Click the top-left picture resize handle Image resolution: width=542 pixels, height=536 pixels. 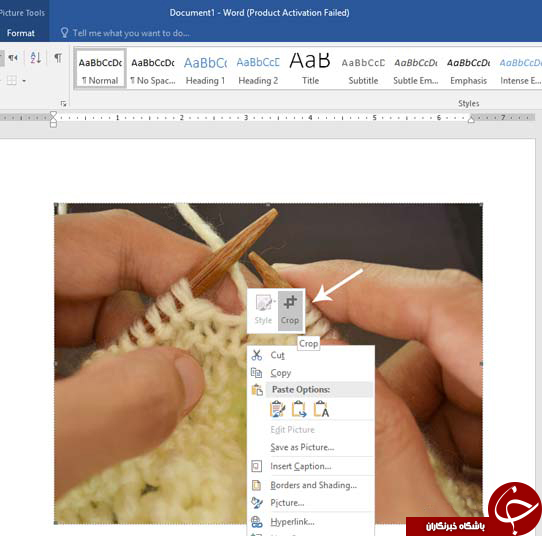click(x=55, y=205)
